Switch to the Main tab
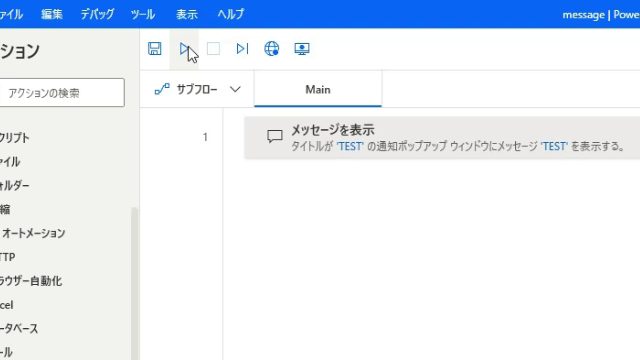The width and height of the screenshot is (640, 360). tap(318, 89)
